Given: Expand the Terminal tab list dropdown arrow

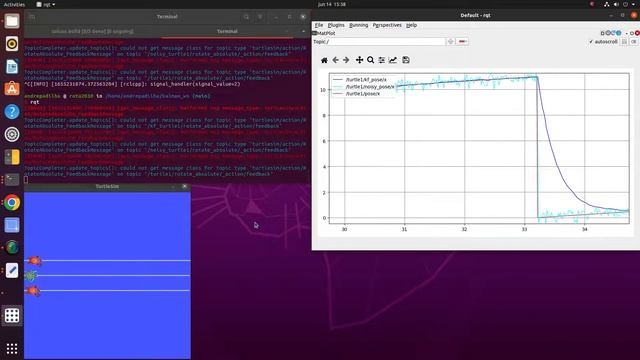Looking at the screenshot, I should coord(303,31).
